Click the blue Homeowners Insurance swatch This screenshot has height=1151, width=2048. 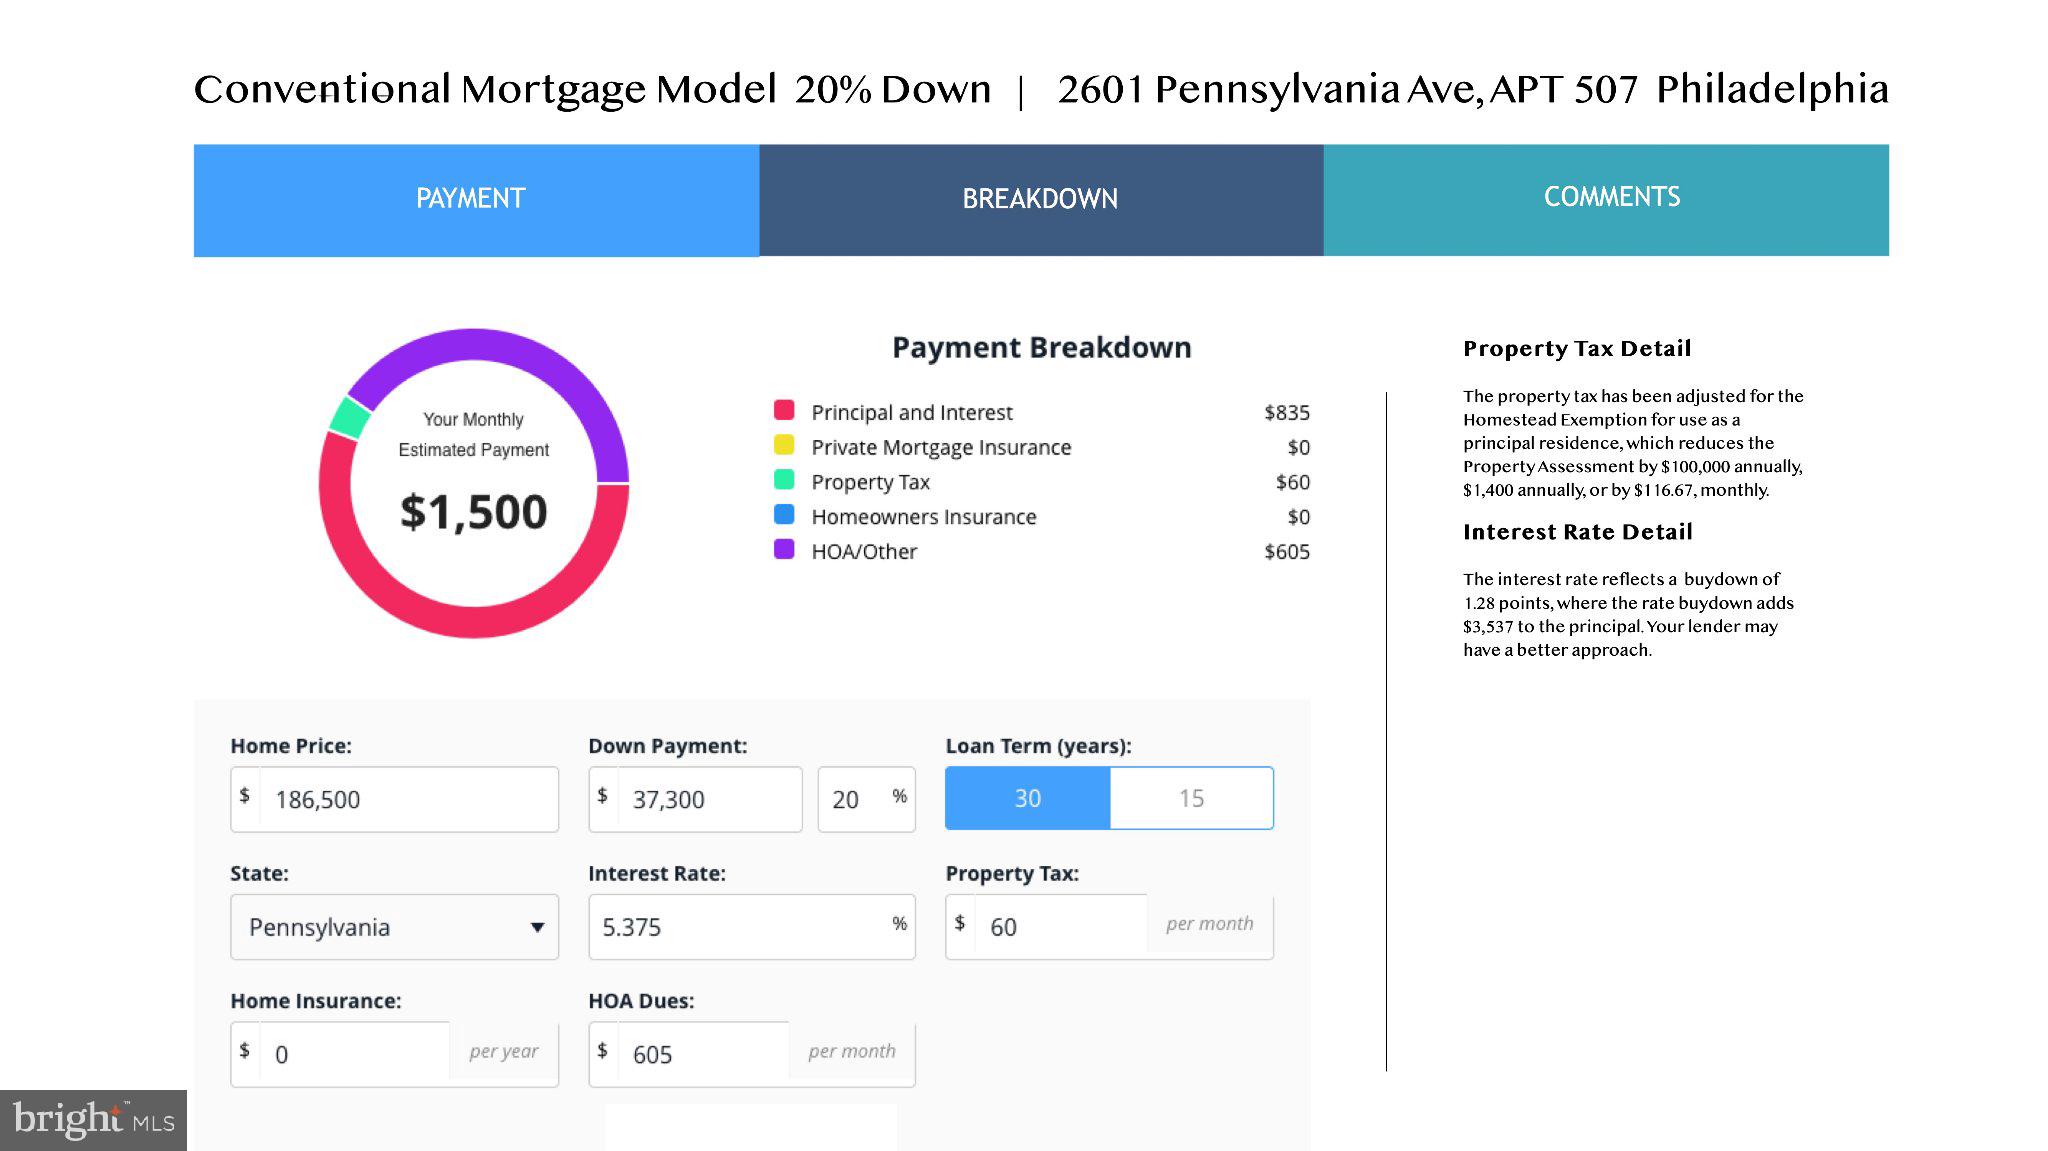point(784,515)
